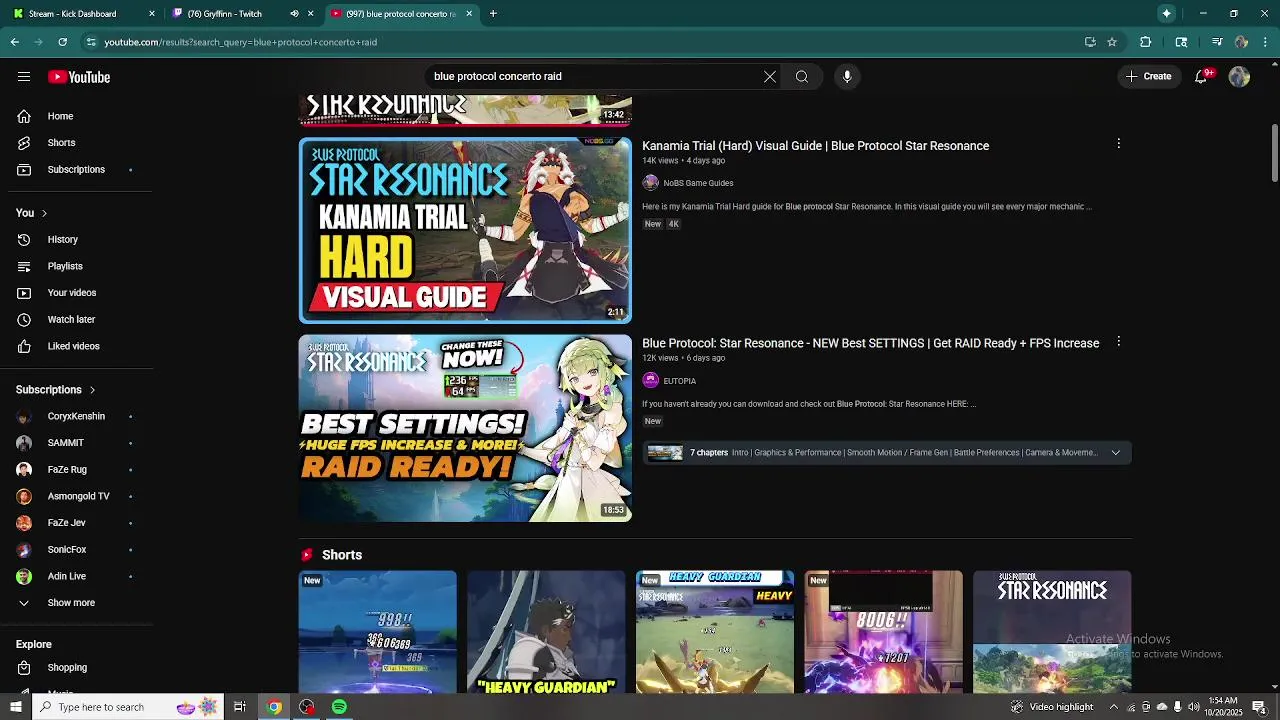Screen dimensions: 1280x720
Task: Open Chrome three-dot menu
Action: point(1266,42)
